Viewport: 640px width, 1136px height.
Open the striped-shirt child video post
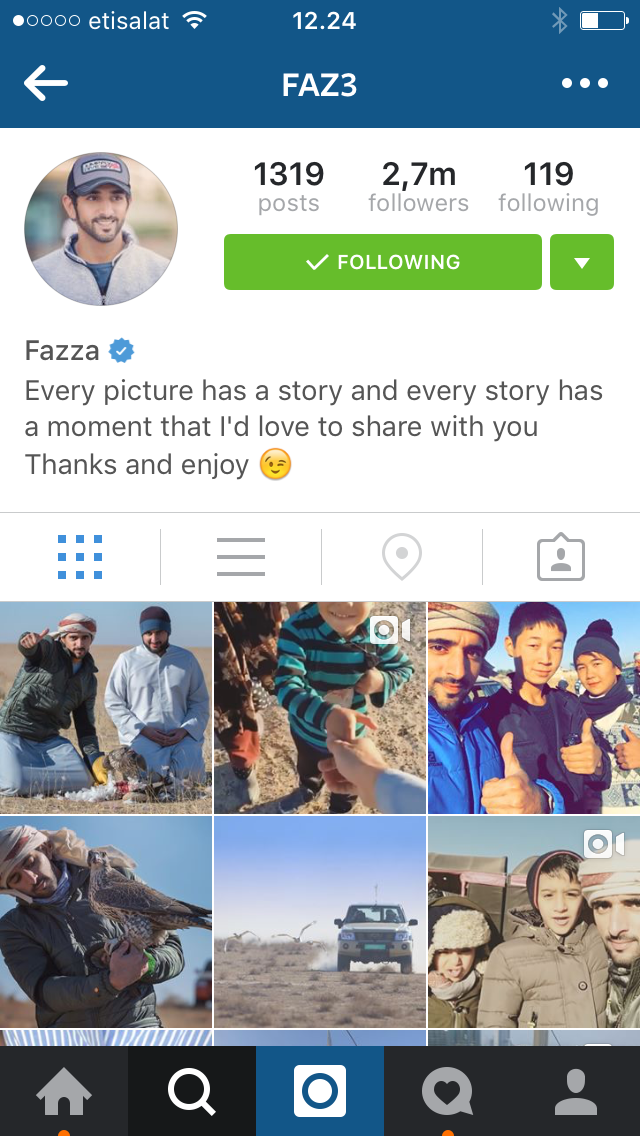[320, 708]
